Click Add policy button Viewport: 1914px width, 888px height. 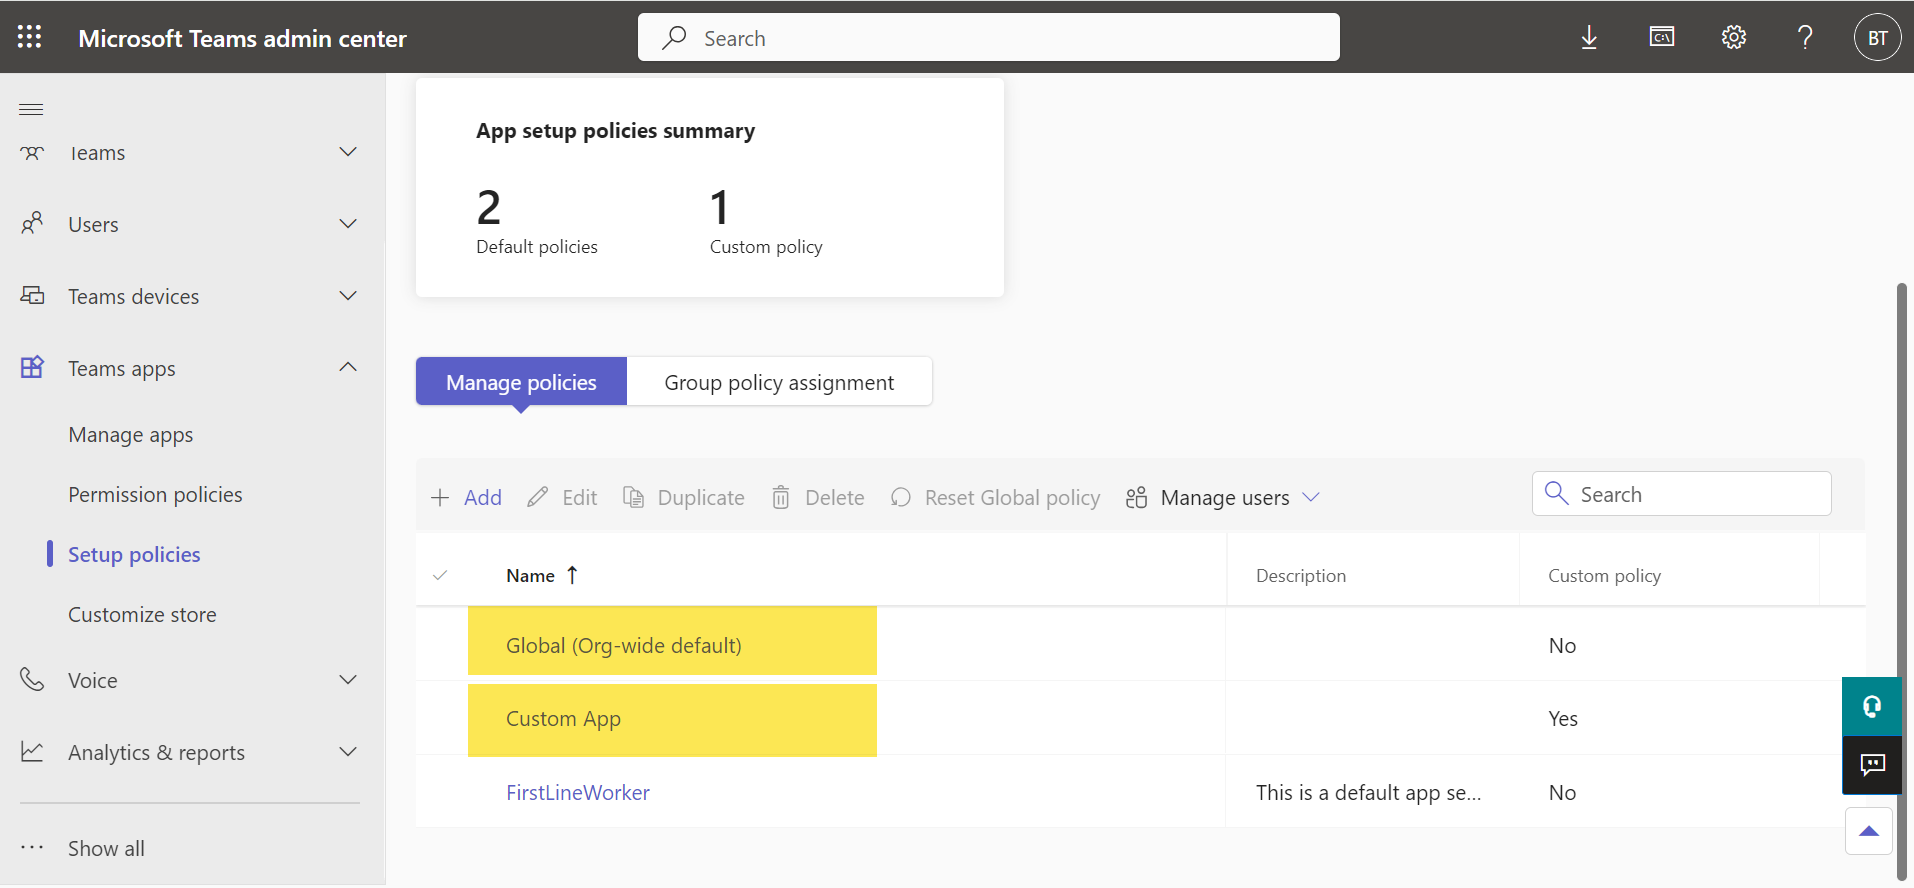466,497
